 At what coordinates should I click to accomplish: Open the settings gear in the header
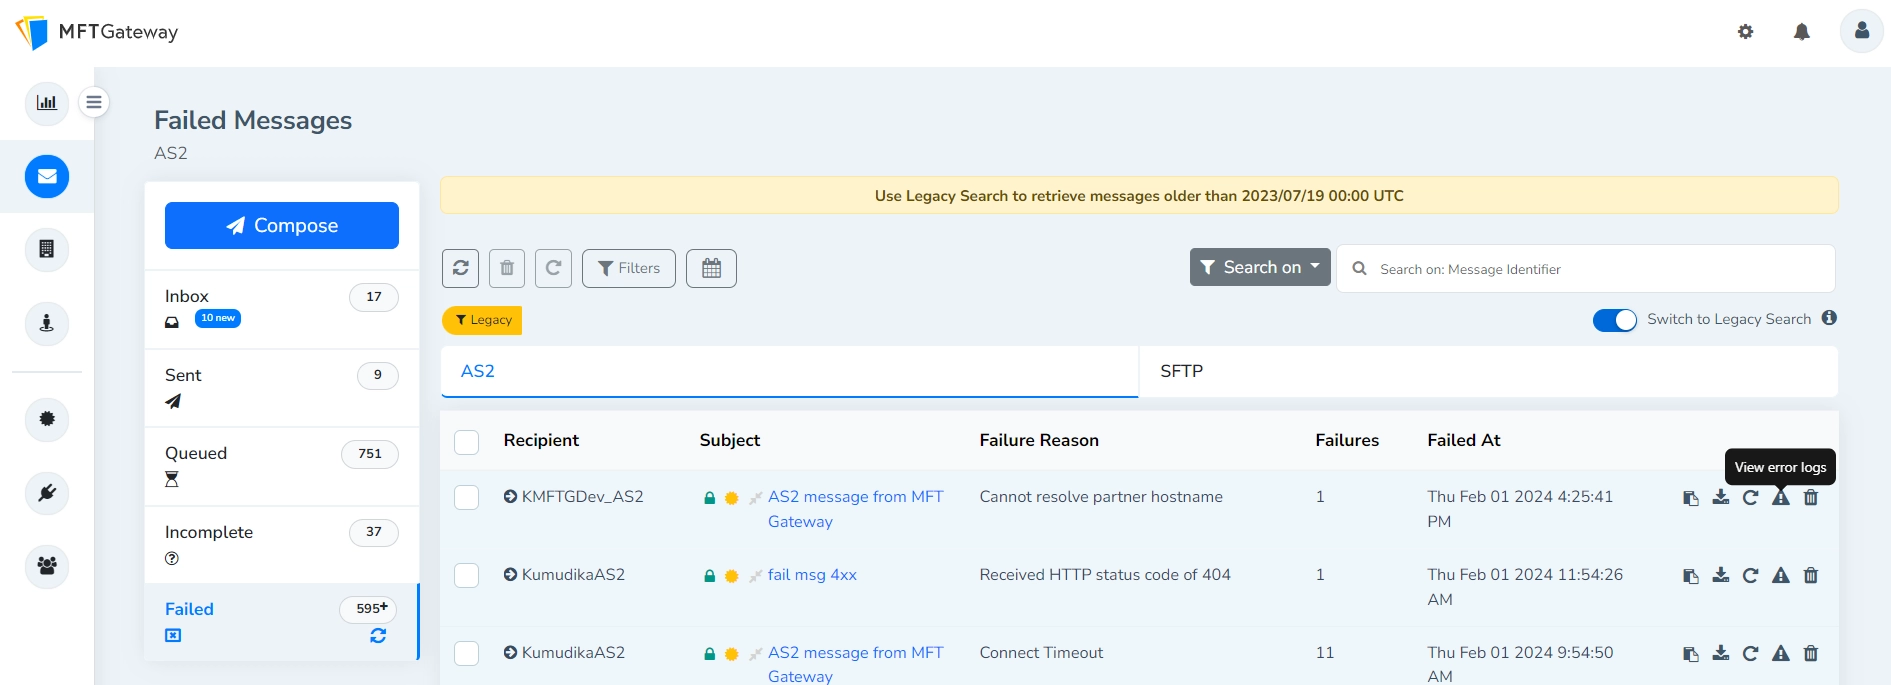[1745, 32]
